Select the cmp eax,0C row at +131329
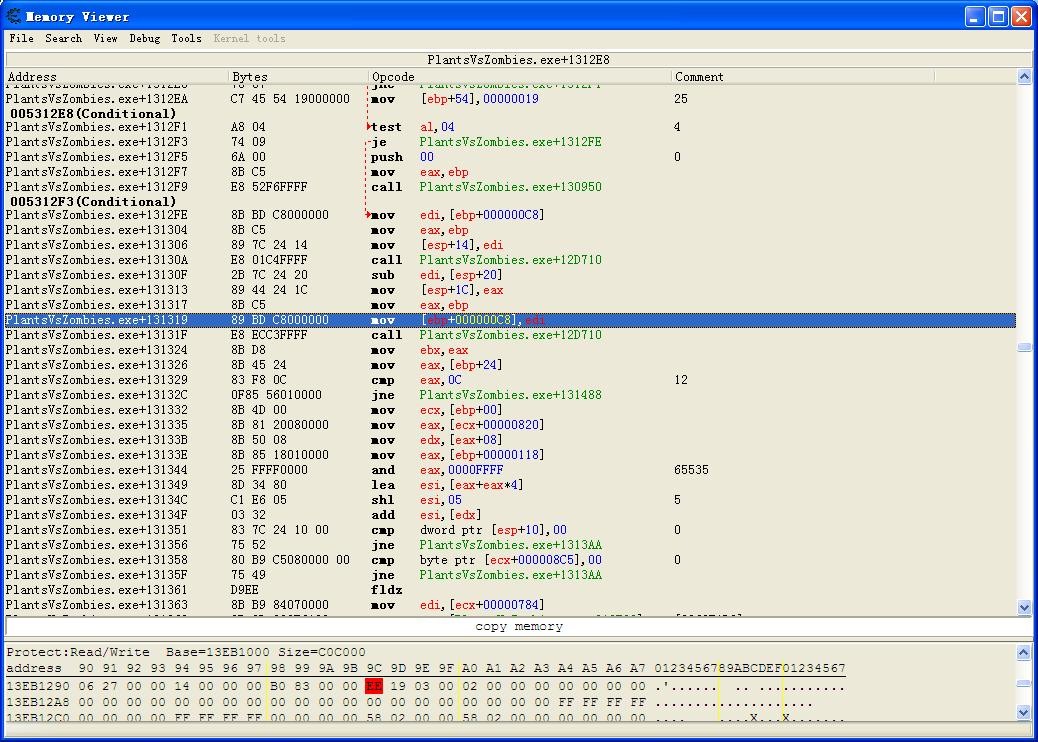 (x=510, y=380)
